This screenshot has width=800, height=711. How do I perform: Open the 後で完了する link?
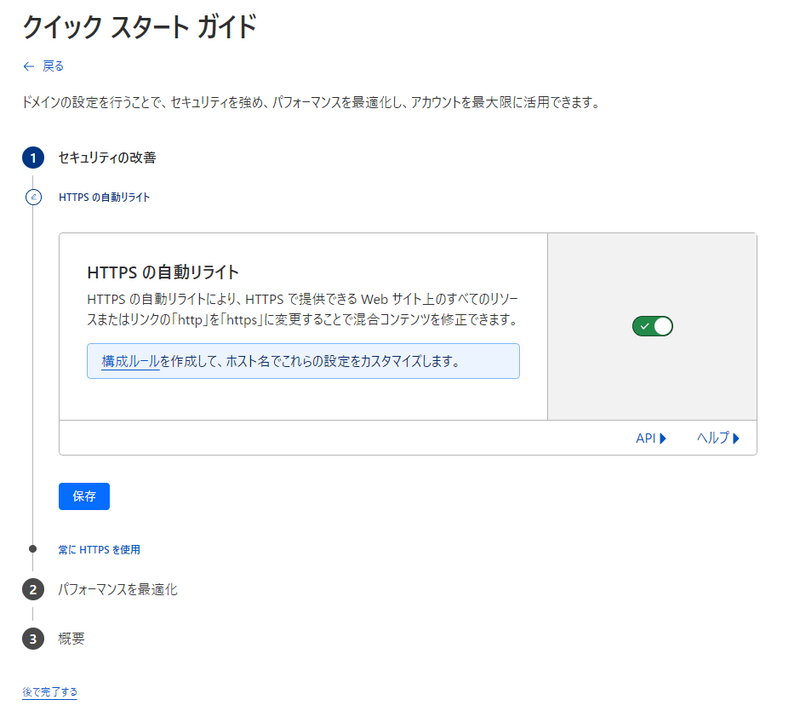point(48,691)
